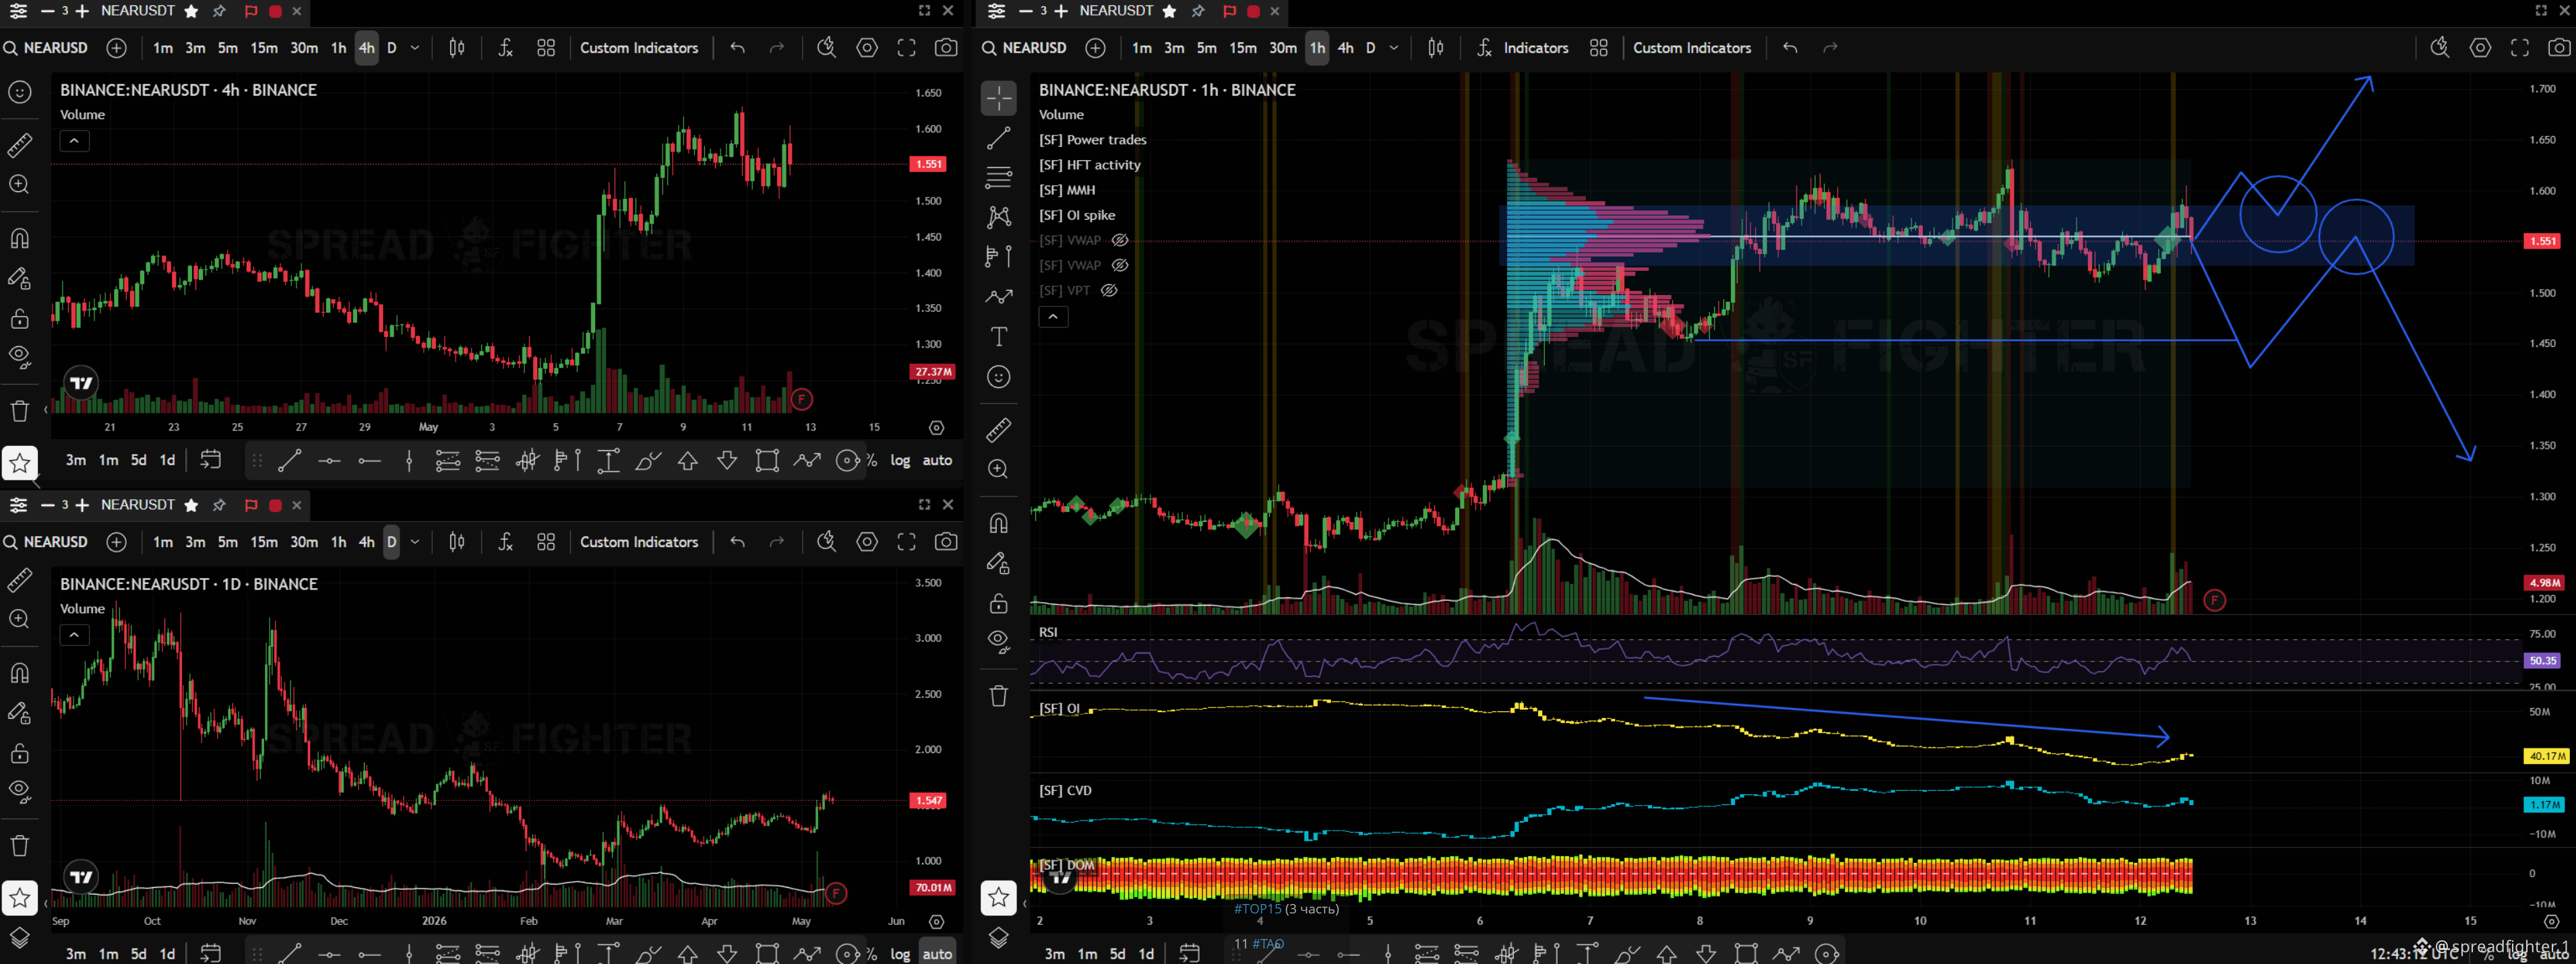
Task: Select the crosshair cursor in 1h chart sidebar
Action: pyautogui.click(x=998, y=98)
